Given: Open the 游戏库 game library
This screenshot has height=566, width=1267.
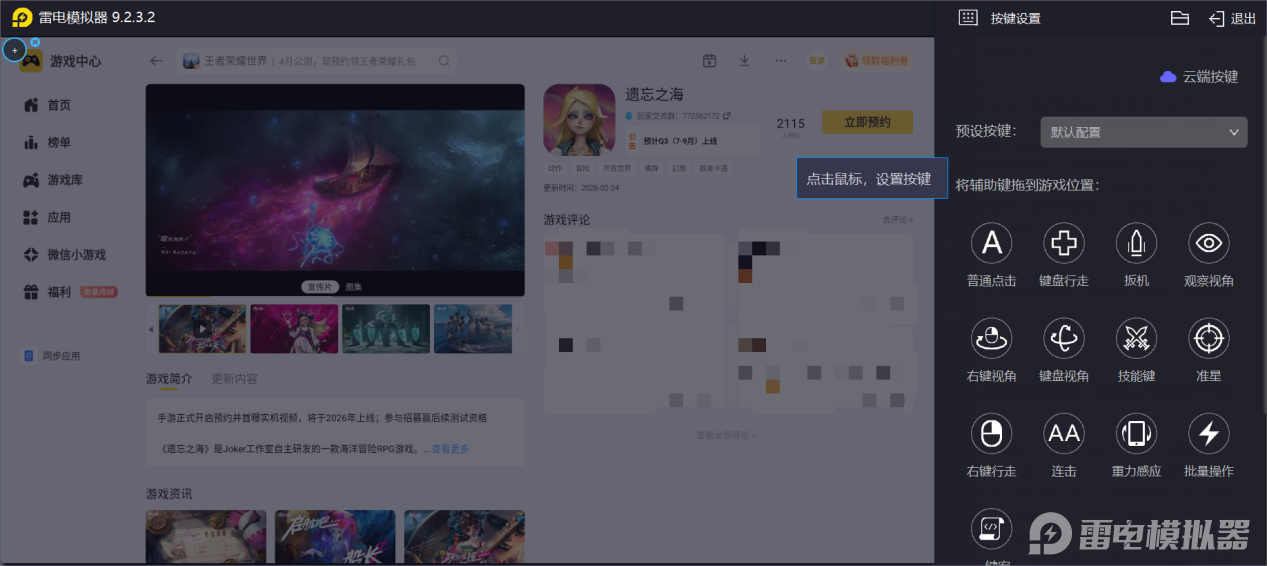Looking at the screenshot, I should (x=52, y=180).
